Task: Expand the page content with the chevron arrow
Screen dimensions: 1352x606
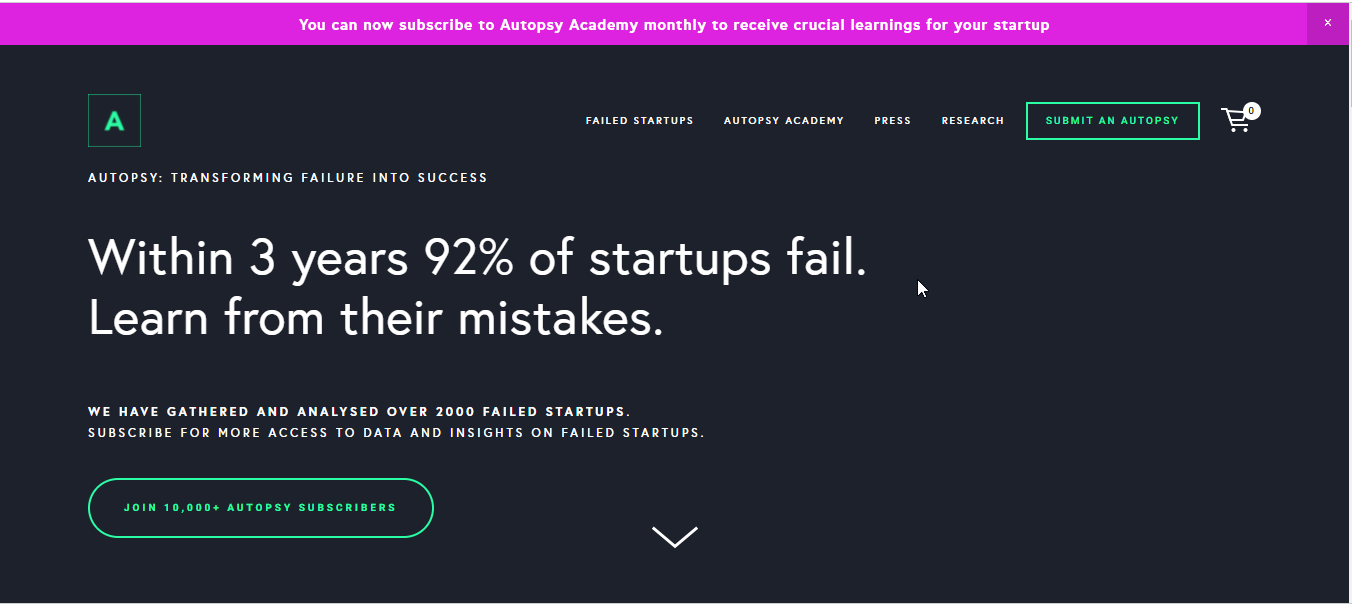Action: (675, 536)
